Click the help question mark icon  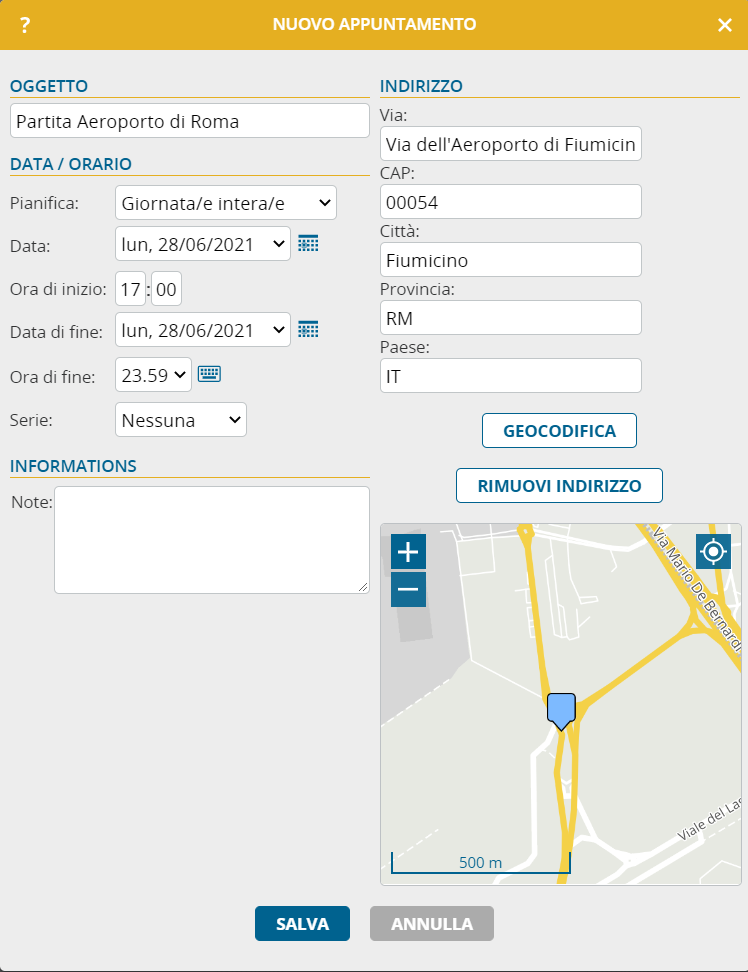coord(25,25)
